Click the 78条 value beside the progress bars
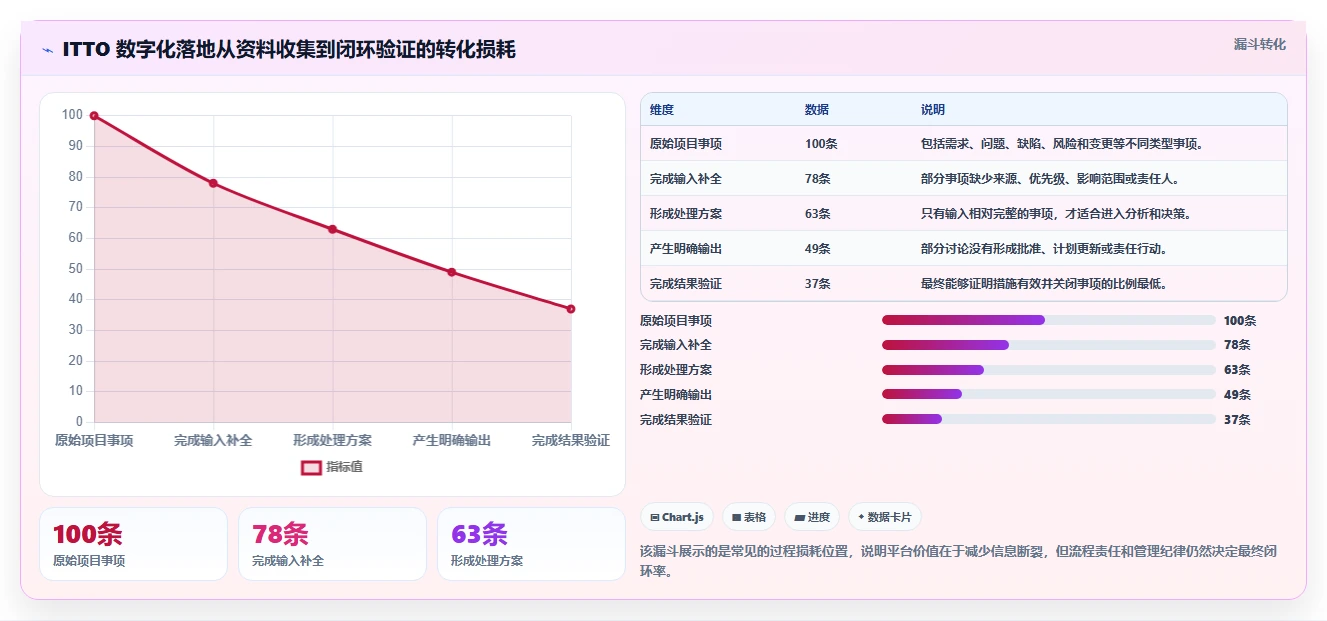1327x621 pixels. (1237, 345)
